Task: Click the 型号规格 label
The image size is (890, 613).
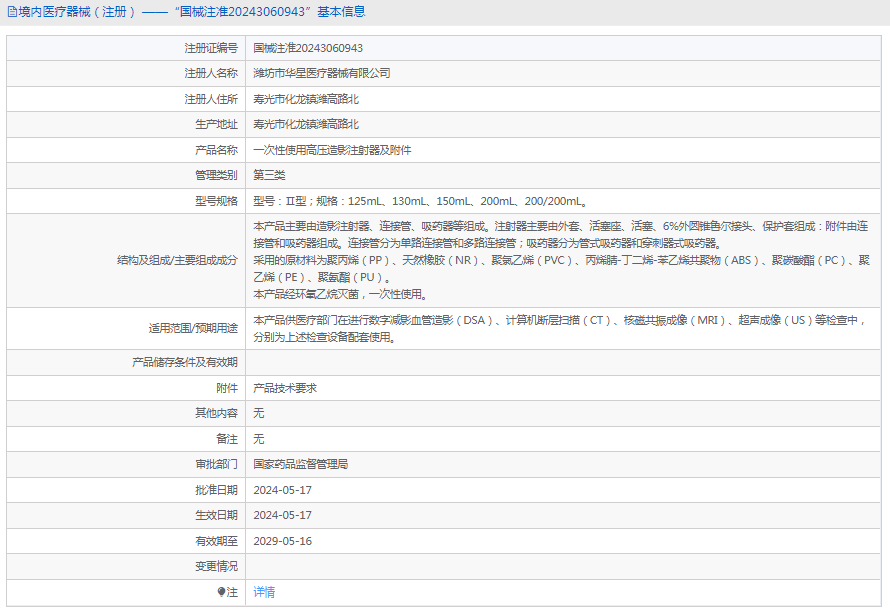Action: point(216,201)
